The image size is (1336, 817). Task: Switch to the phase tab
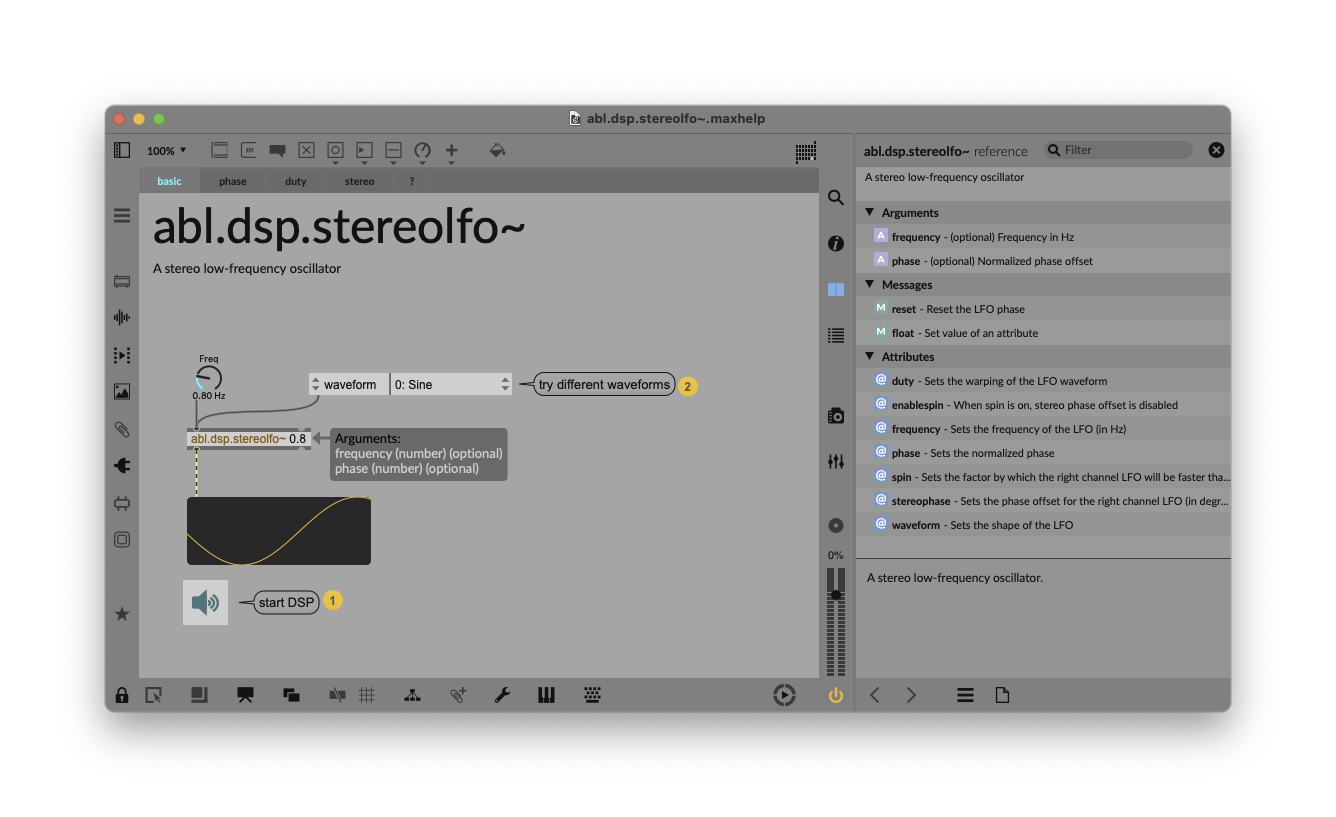(x=233, y=181)
